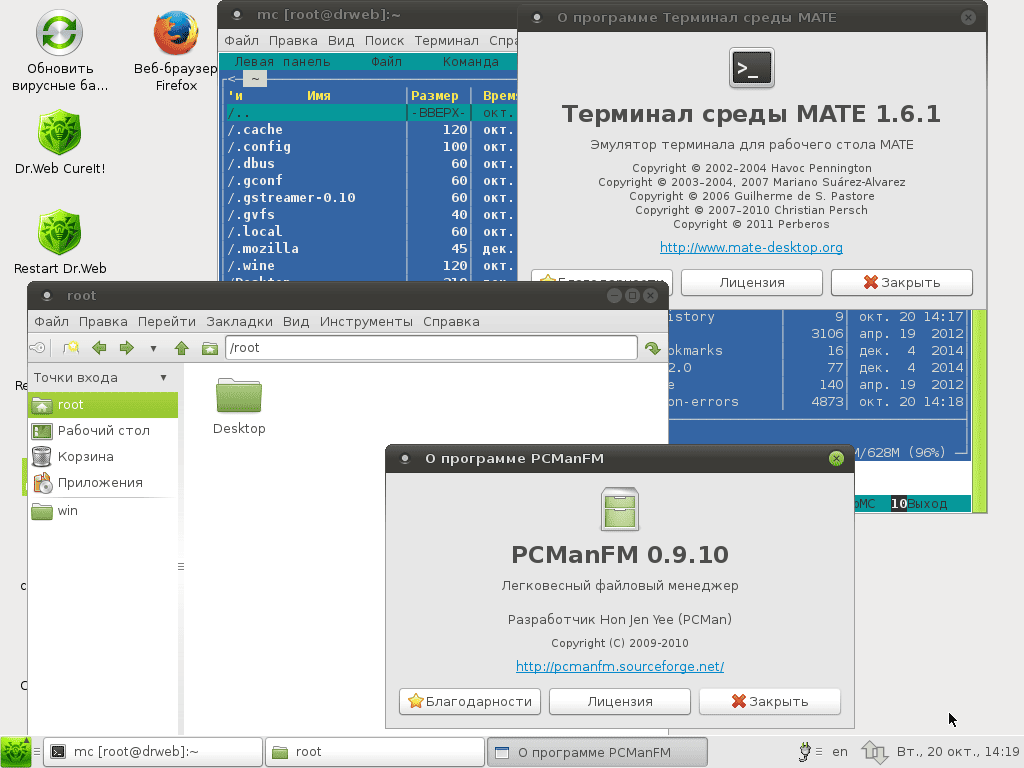The height and width of the screenshot is (768, 1024).
Task: Open 'Справка' menu in file manager
Action: 451,321
